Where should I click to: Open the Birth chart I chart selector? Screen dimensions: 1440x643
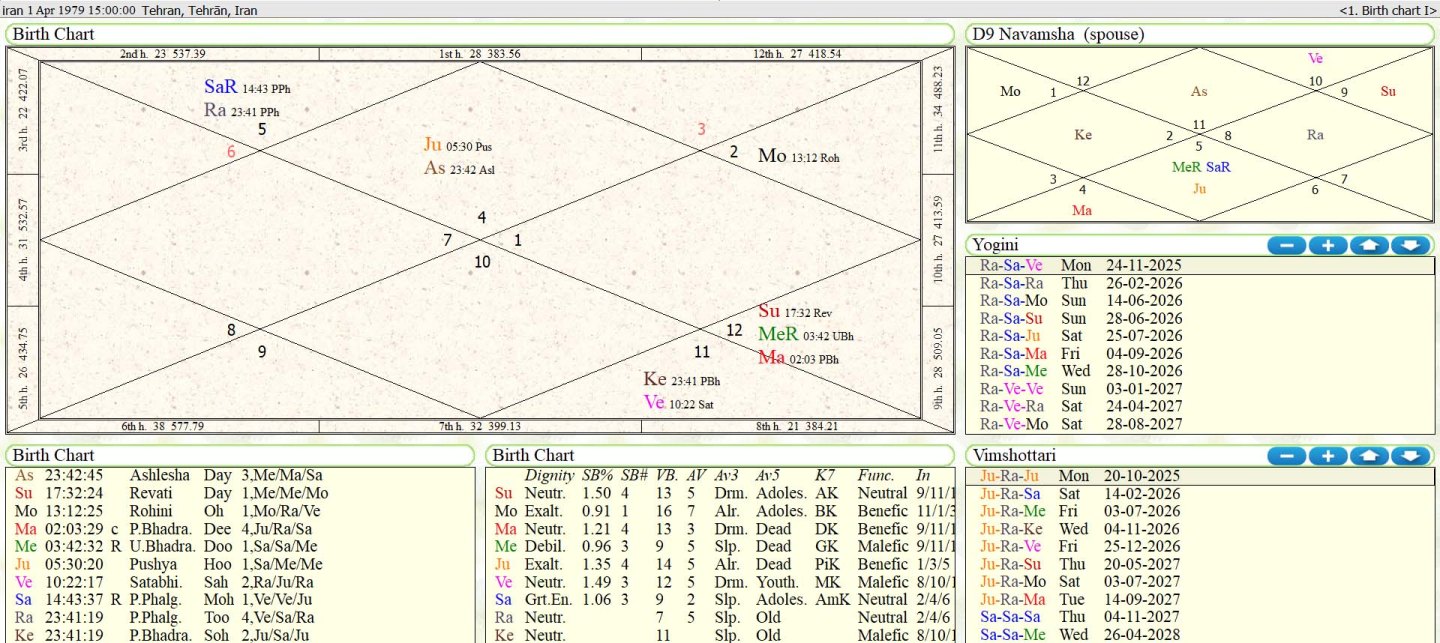1390,9
